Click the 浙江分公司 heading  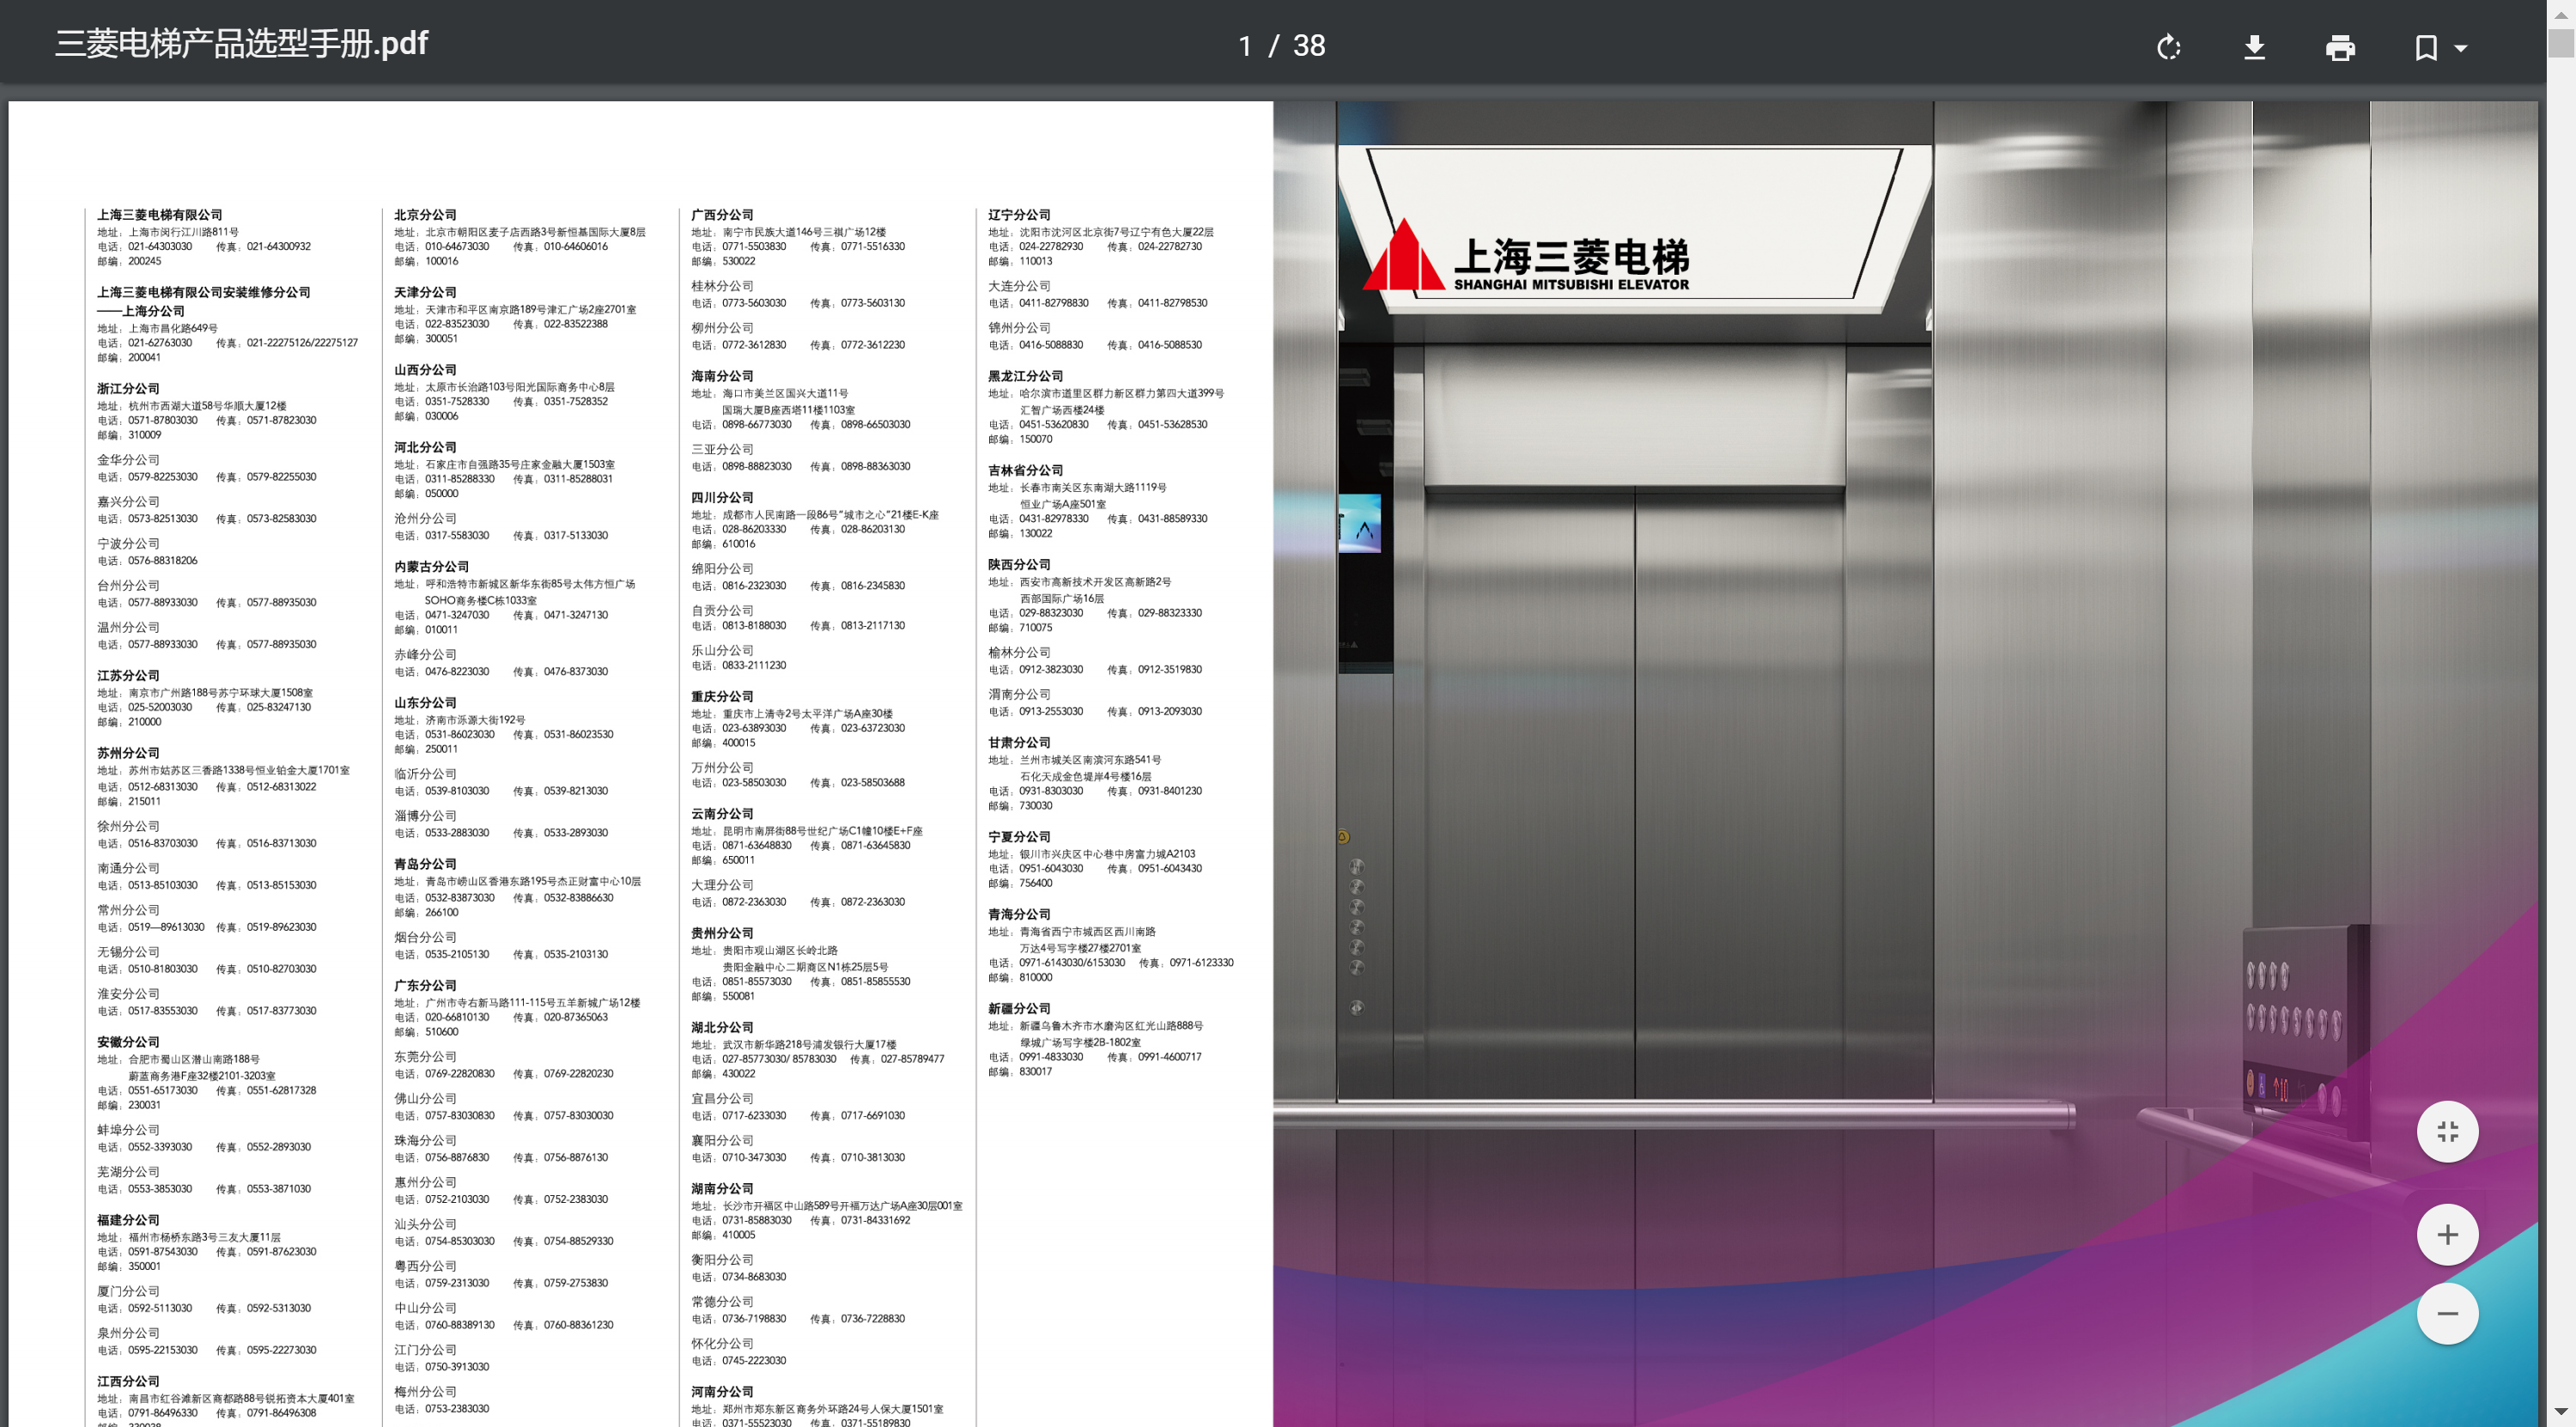coord(128,389)
